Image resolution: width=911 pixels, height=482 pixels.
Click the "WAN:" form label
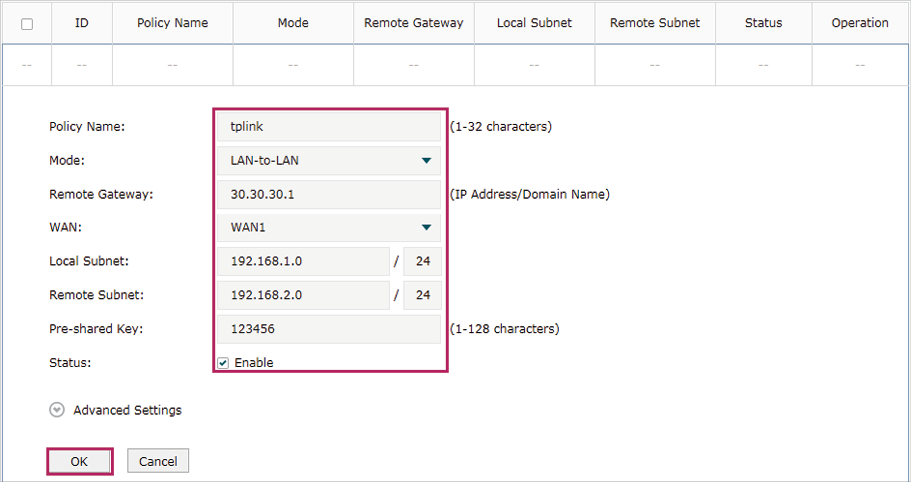66,228
